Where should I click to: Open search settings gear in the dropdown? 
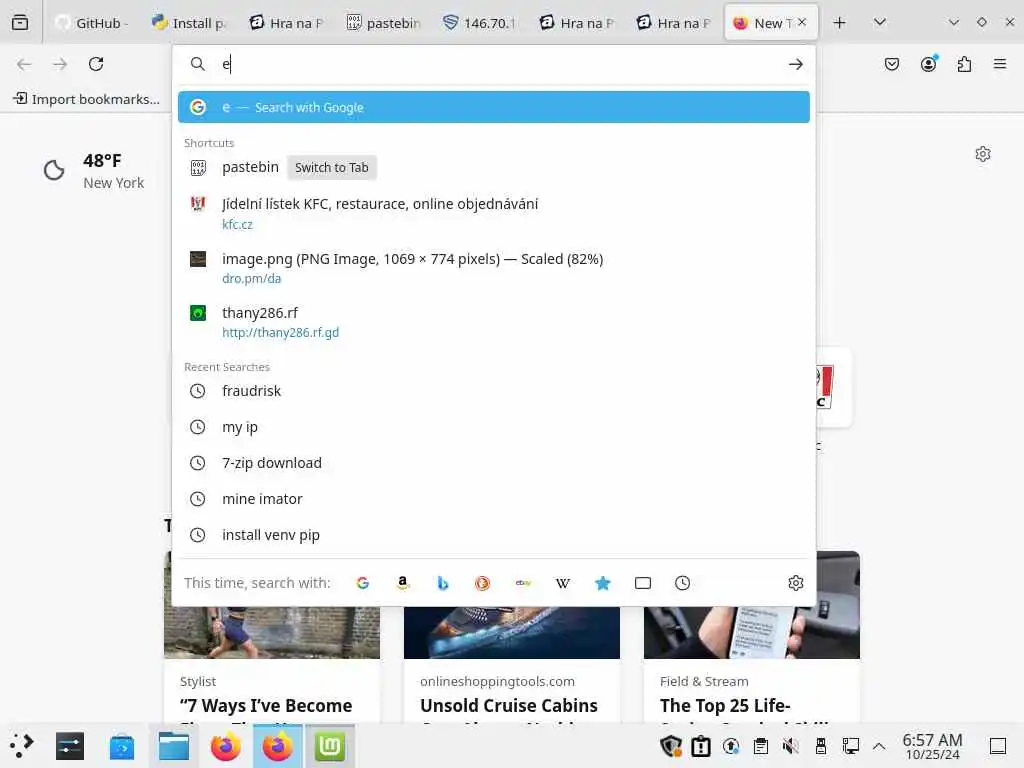[795, 583]
